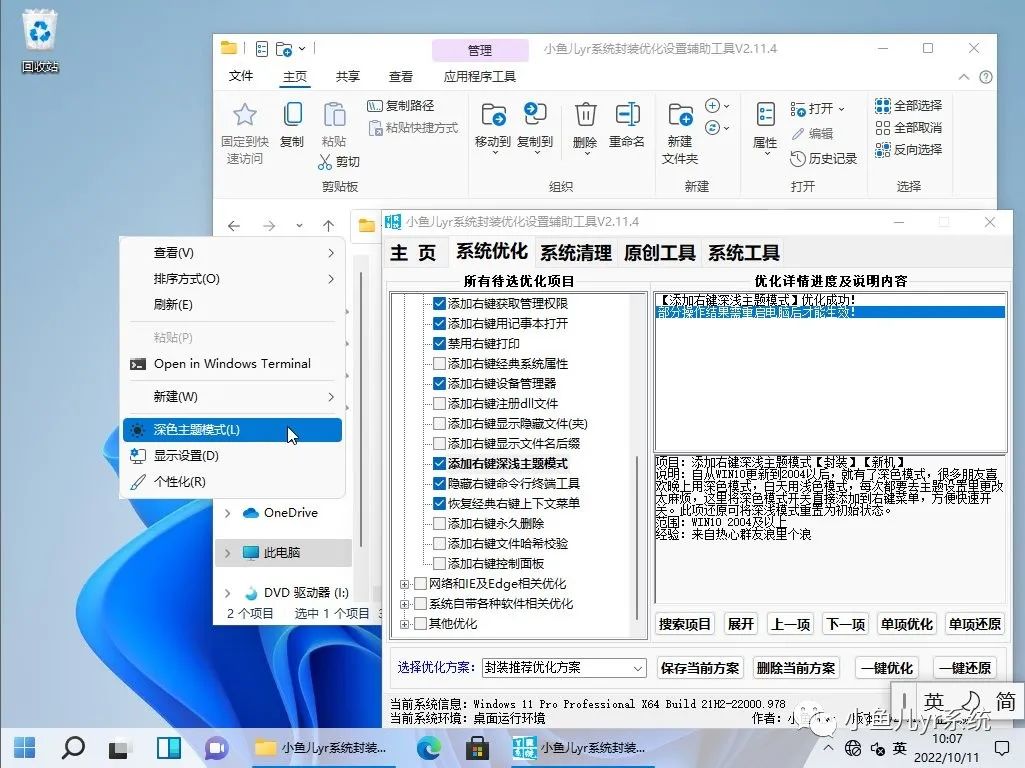Click Copy Path (复制路径) in the ribbon

tap(401, 106)
